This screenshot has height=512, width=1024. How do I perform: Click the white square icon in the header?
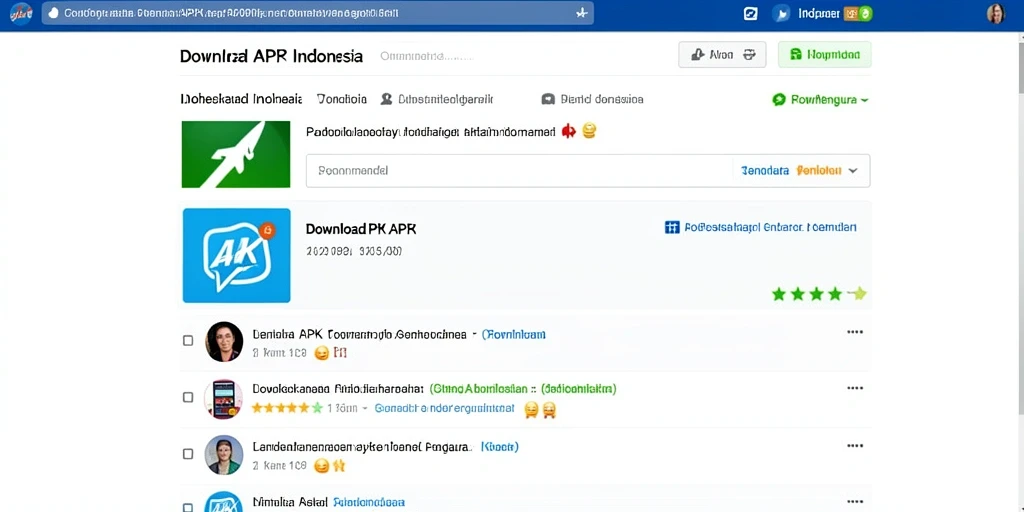click(751, 14)
